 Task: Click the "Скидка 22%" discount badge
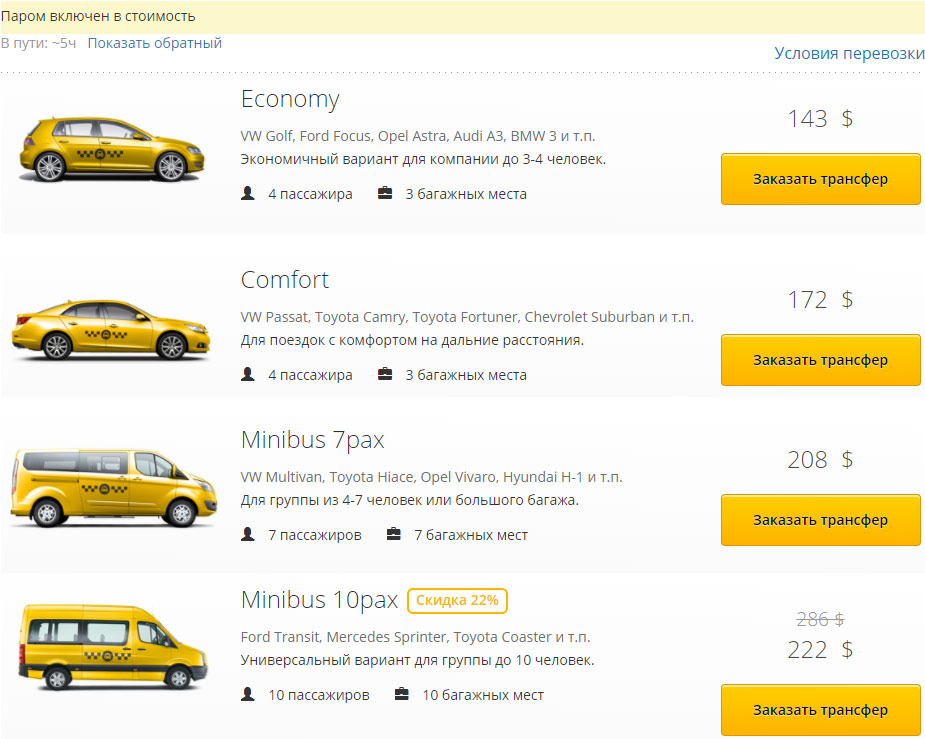click(x=457, y=600)
